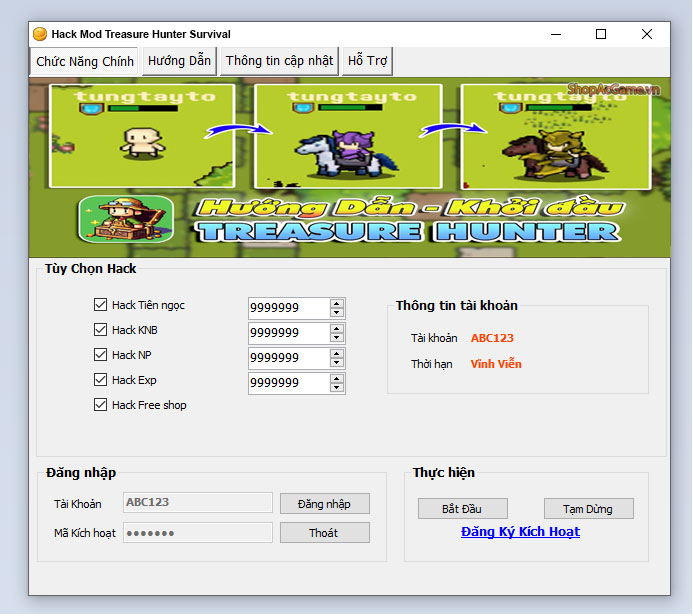Decrease Hack NP value with down arrow
693x616 pixels.
pyautogui.click(x=337, y=362)
